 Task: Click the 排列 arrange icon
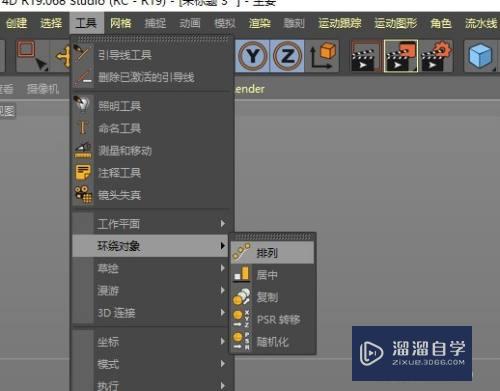241,251
